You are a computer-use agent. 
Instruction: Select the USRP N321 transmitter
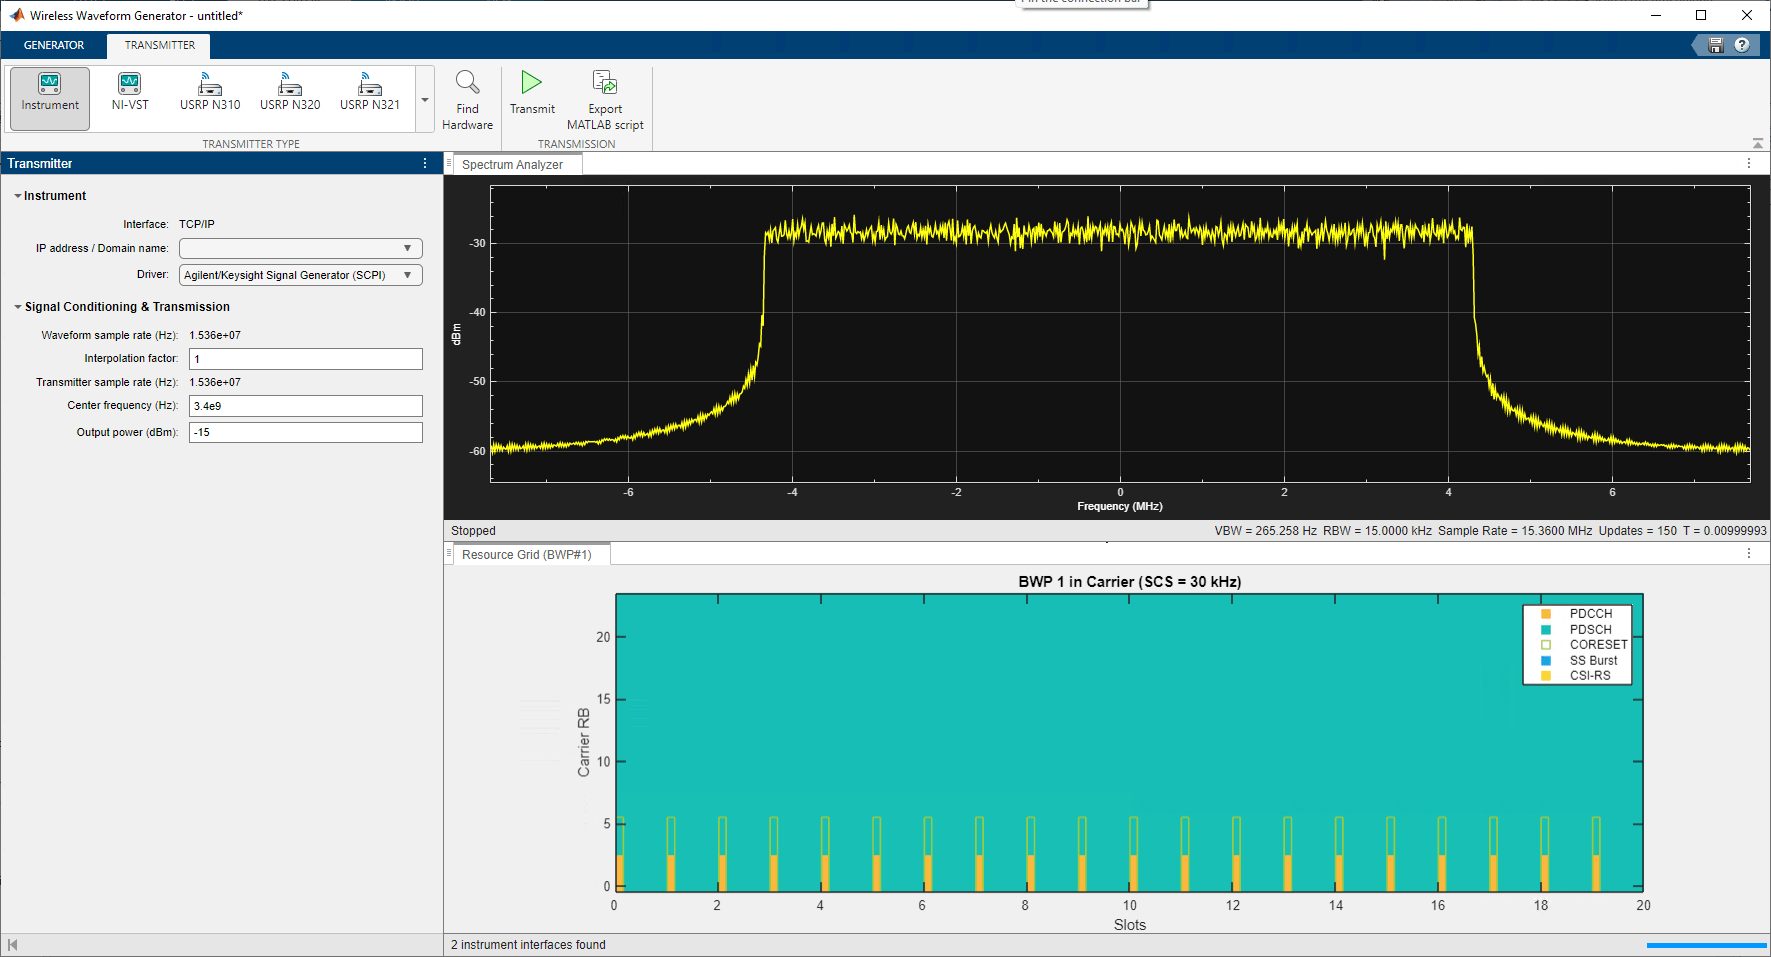[370, 92]
